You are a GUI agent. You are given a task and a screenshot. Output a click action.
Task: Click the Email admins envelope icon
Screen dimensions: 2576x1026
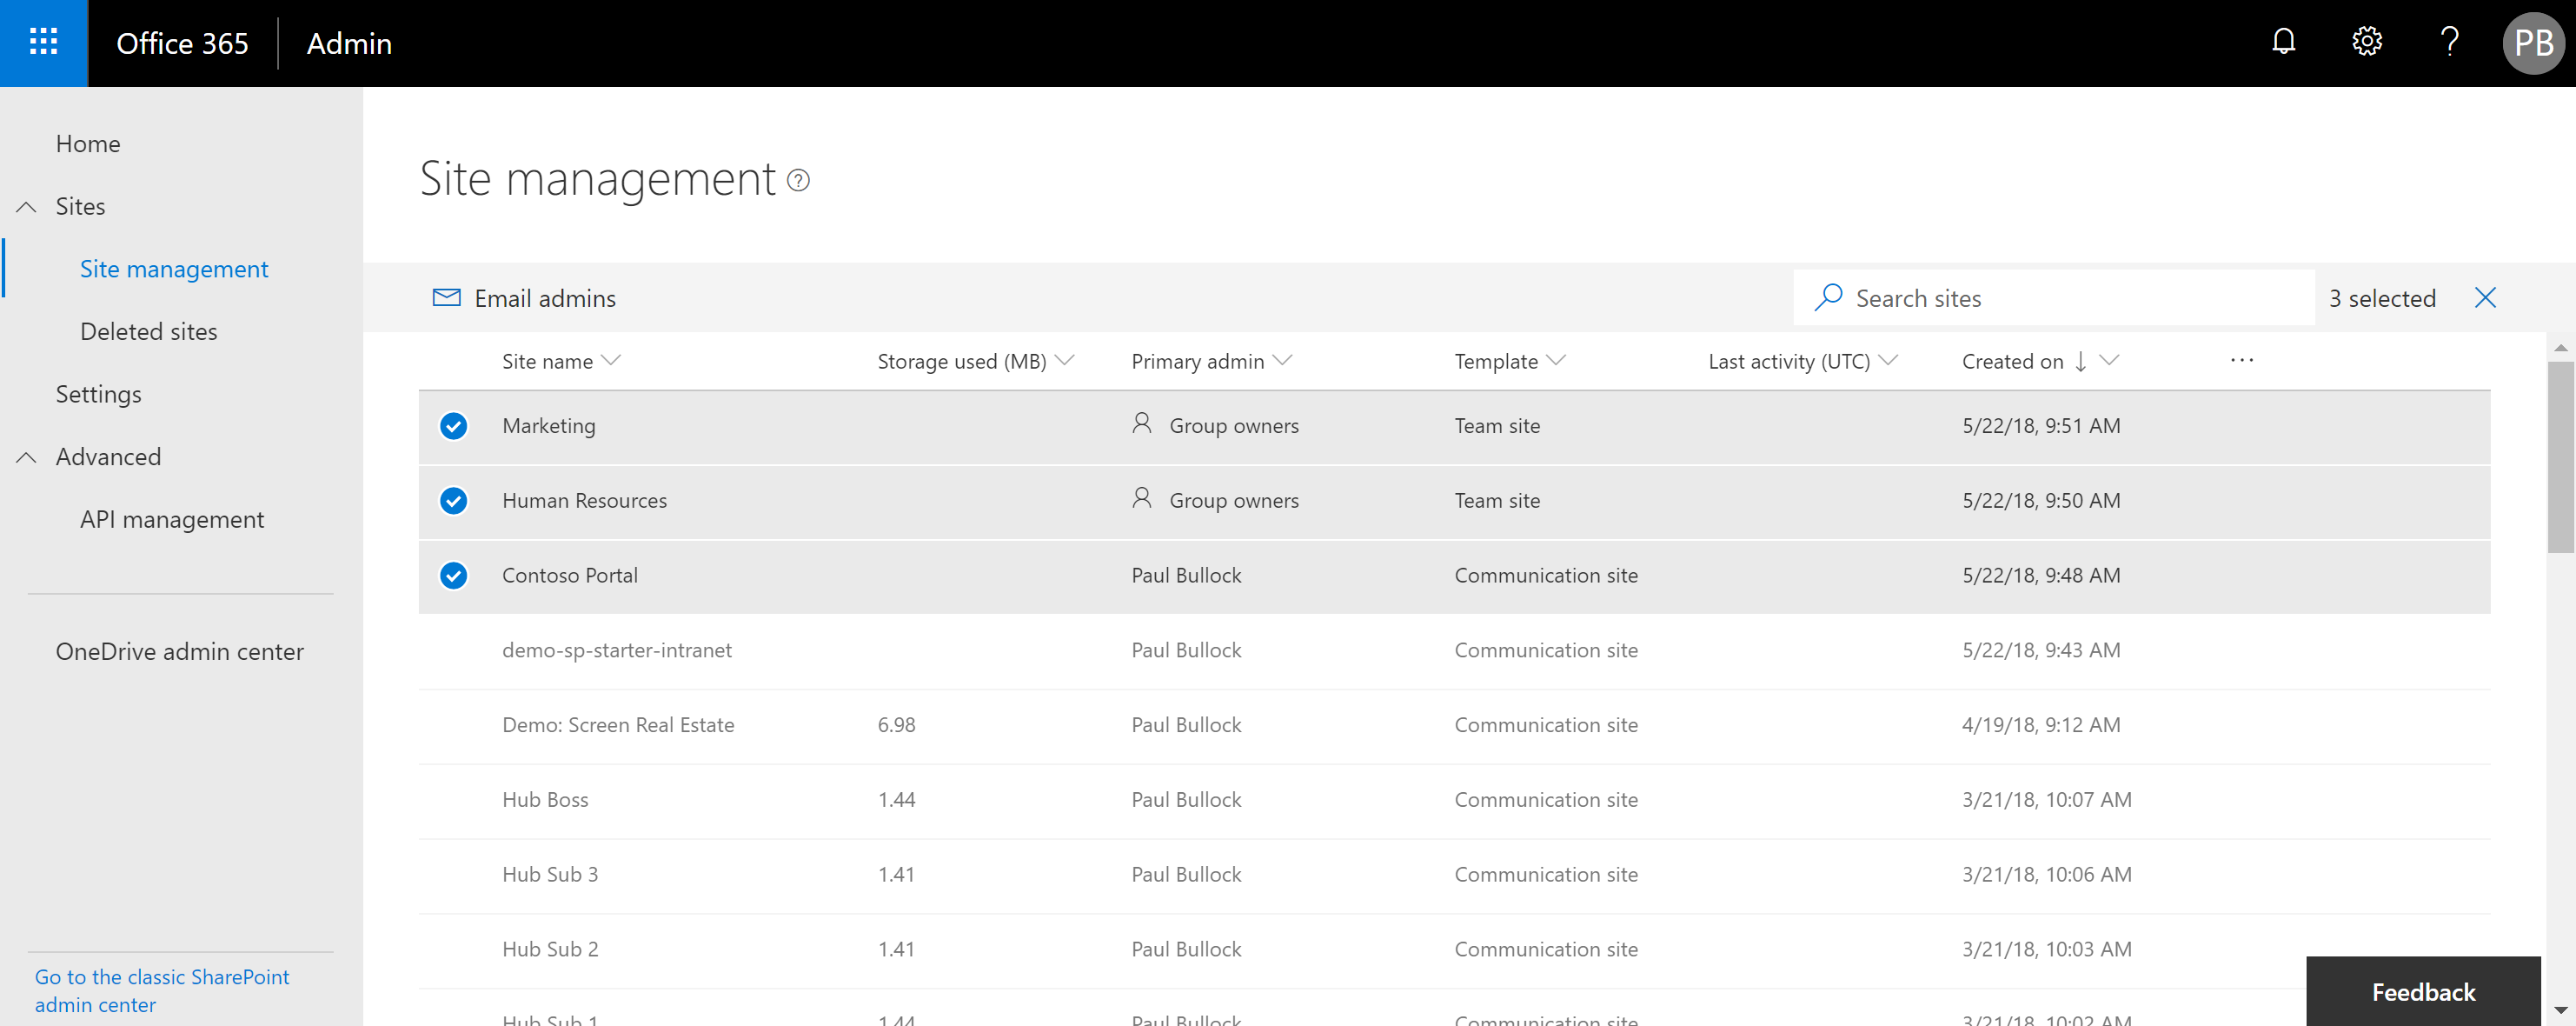coord(446,297)
